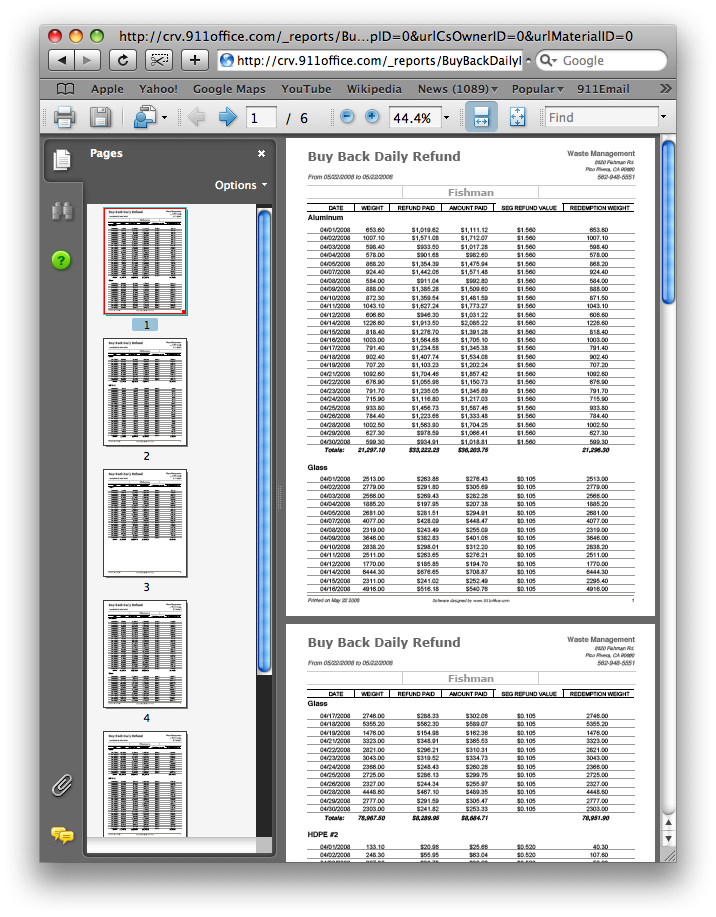Open the Pages panel icon in sidebar
Viewport: 716px width, 917px height.
pos(62,159)
